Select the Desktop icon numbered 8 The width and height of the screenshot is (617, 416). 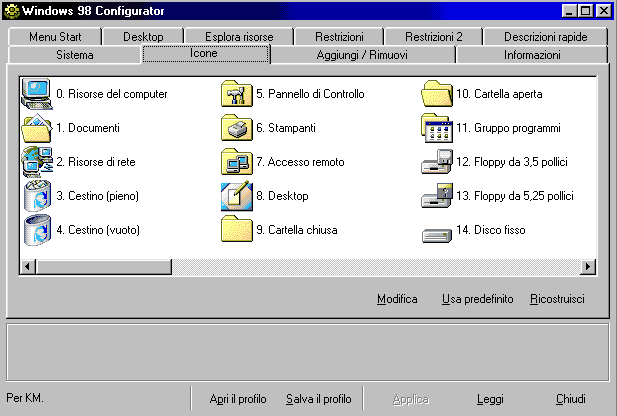236,196
